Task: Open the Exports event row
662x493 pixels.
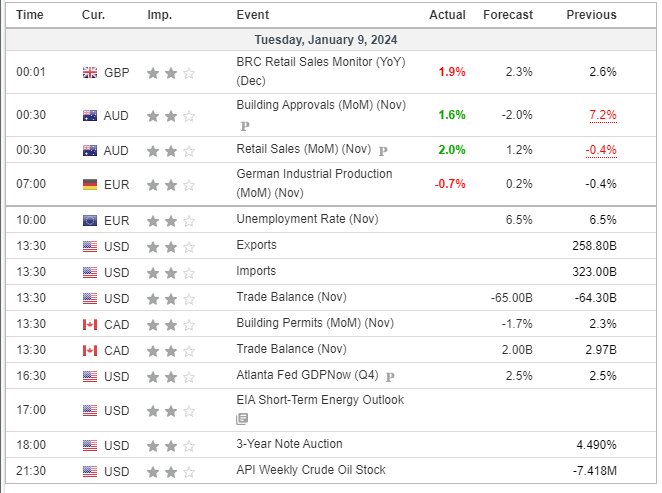Action: pyautogui.click(x=257, y=245)
